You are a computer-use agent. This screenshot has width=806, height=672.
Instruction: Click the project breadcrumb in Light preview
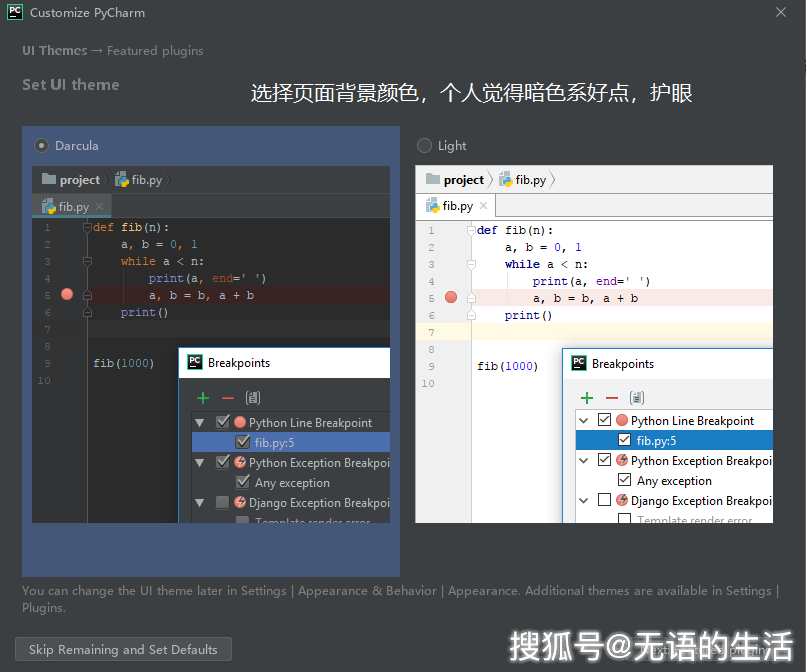455,179
